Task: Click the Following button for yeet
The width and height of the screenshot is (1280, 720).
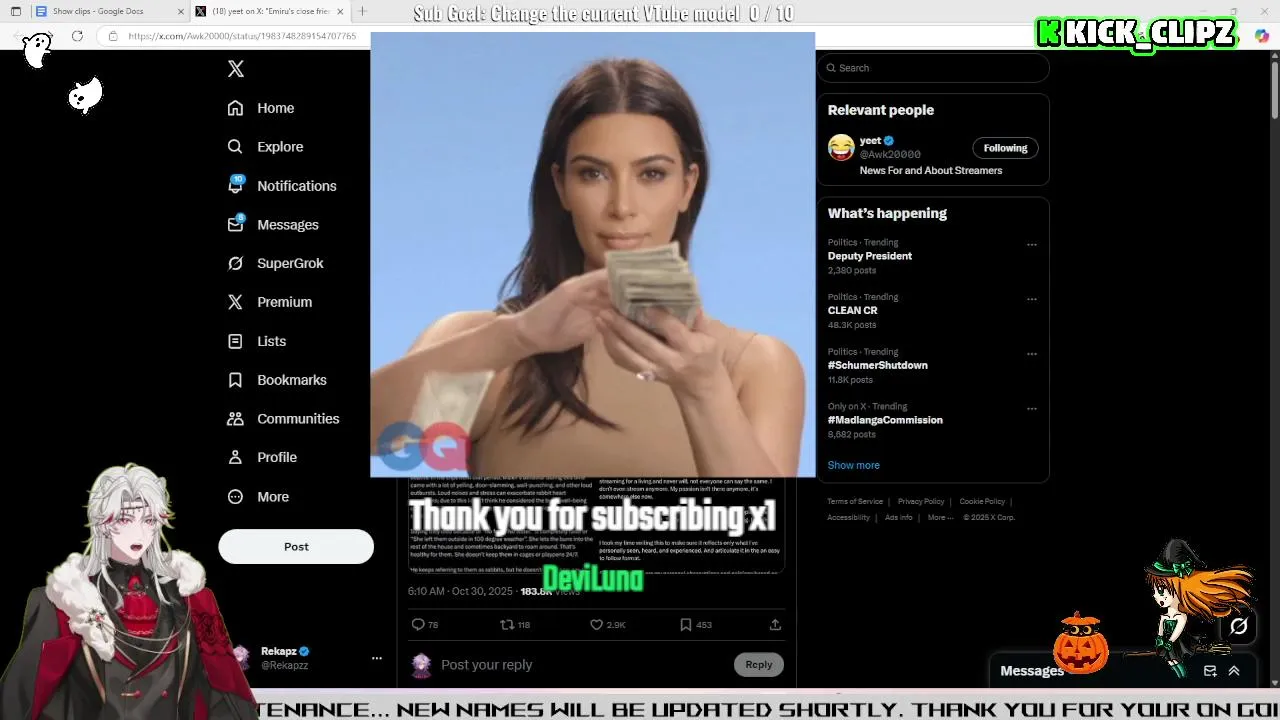Action: click(1005, 148)
